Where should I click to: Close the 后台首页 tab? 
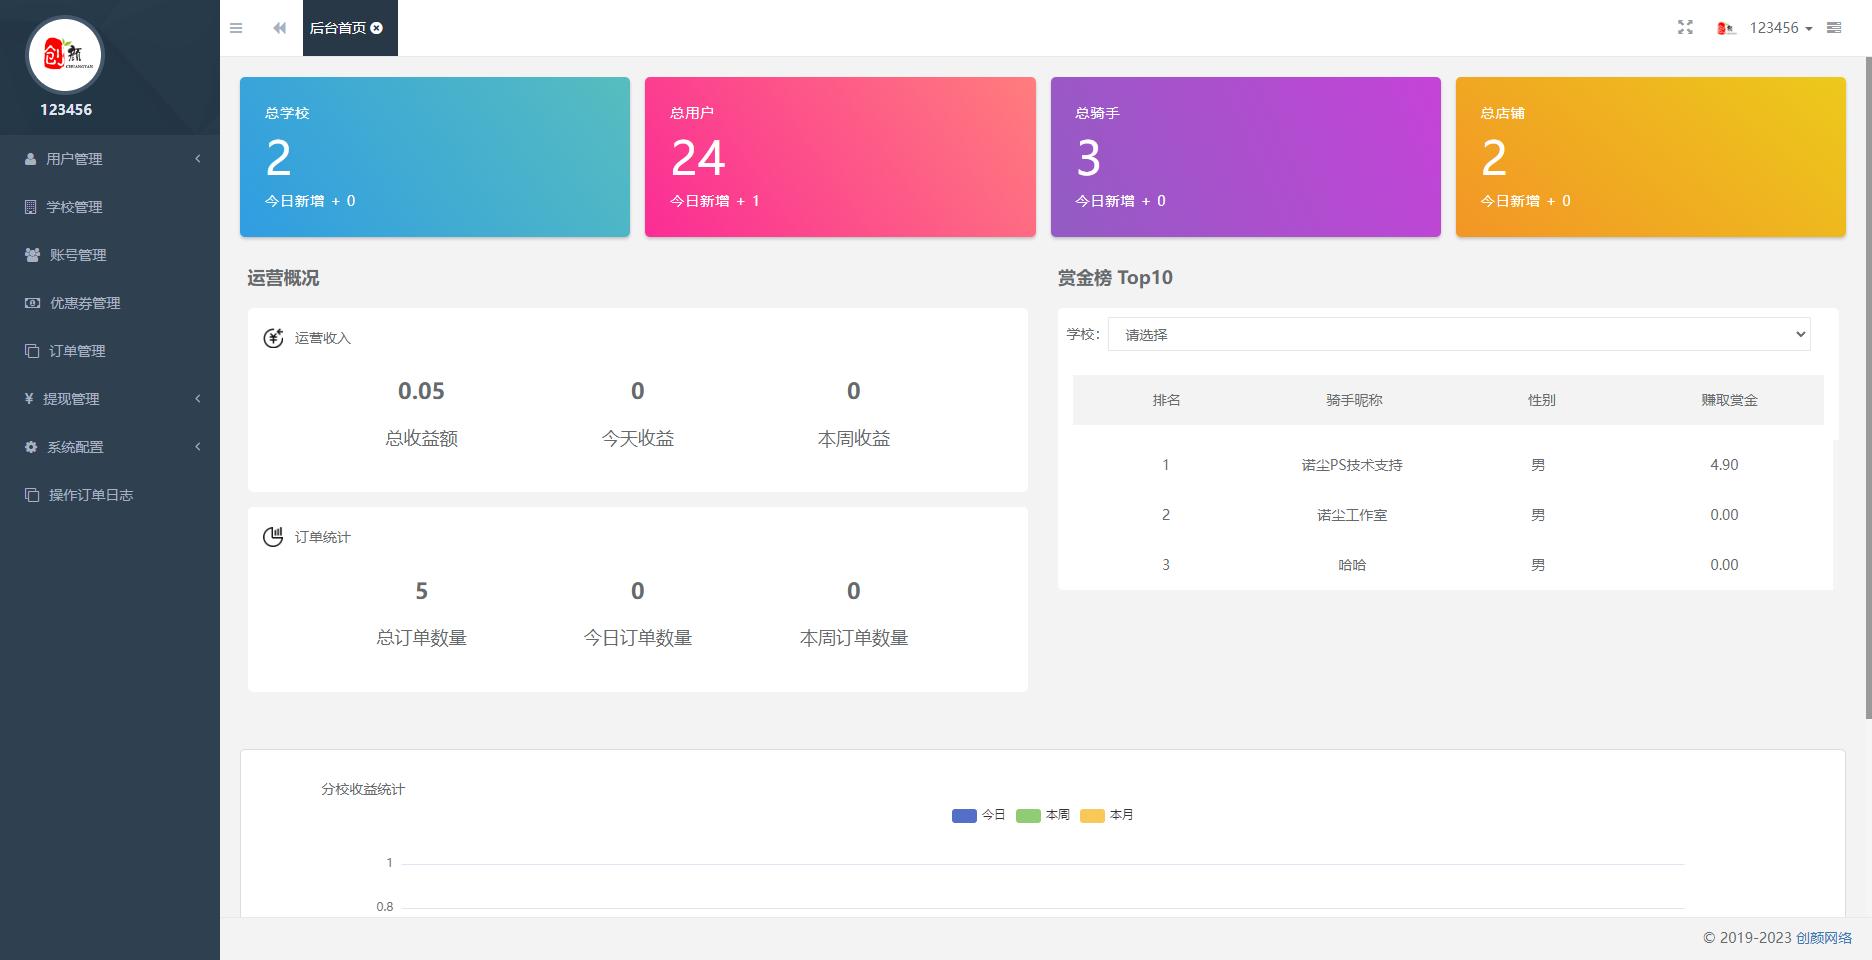(377, 27)
